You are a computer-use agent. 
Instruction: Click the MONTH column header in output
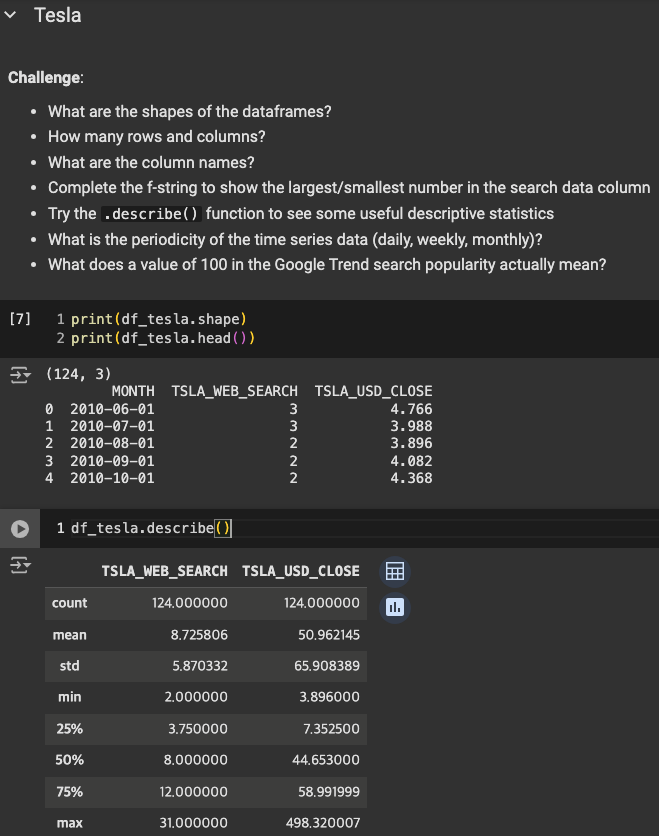tap(133, 391)
